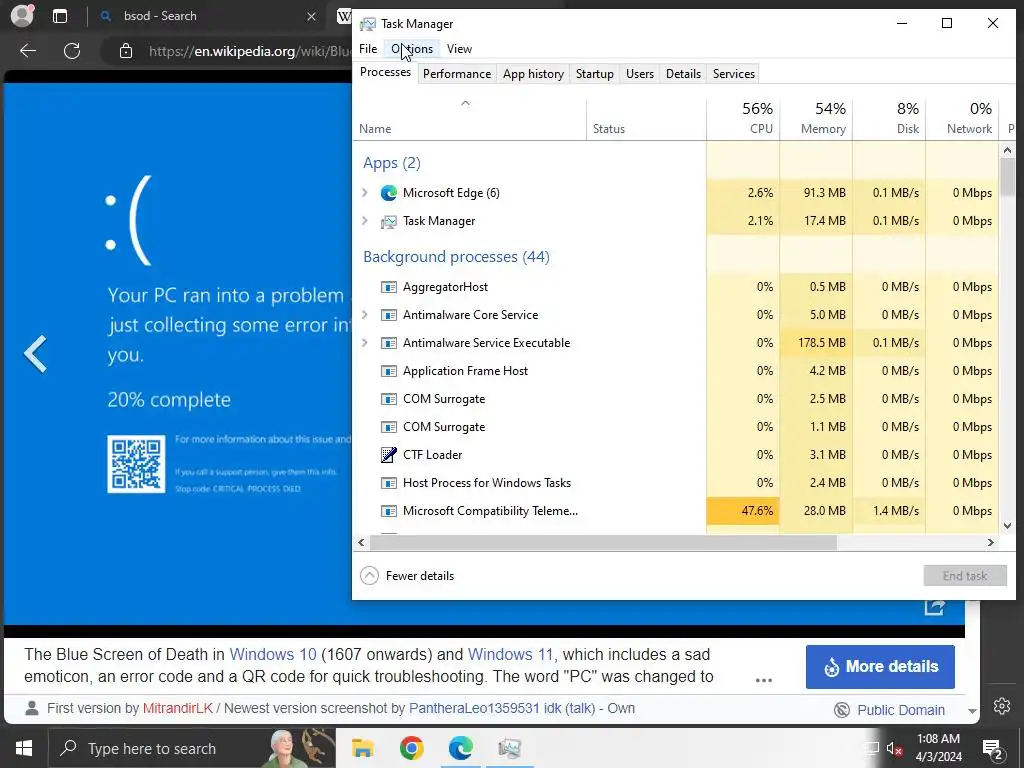Image resolution: width=1024 pixels, height=768 pixels.
Task: Switch to the App history tab
Action: pyautogui.click(x=533, y=74)
